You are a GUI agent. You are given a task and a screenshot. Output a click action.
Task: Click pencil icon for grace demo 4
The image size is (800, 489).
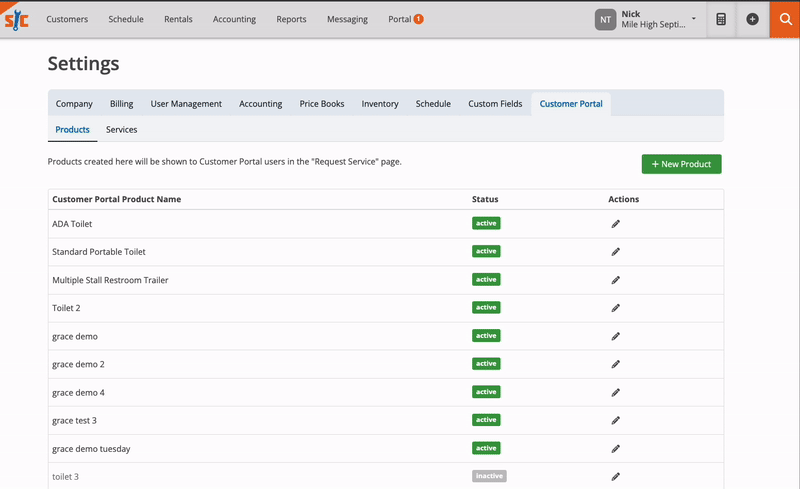[x=616, y=393]
